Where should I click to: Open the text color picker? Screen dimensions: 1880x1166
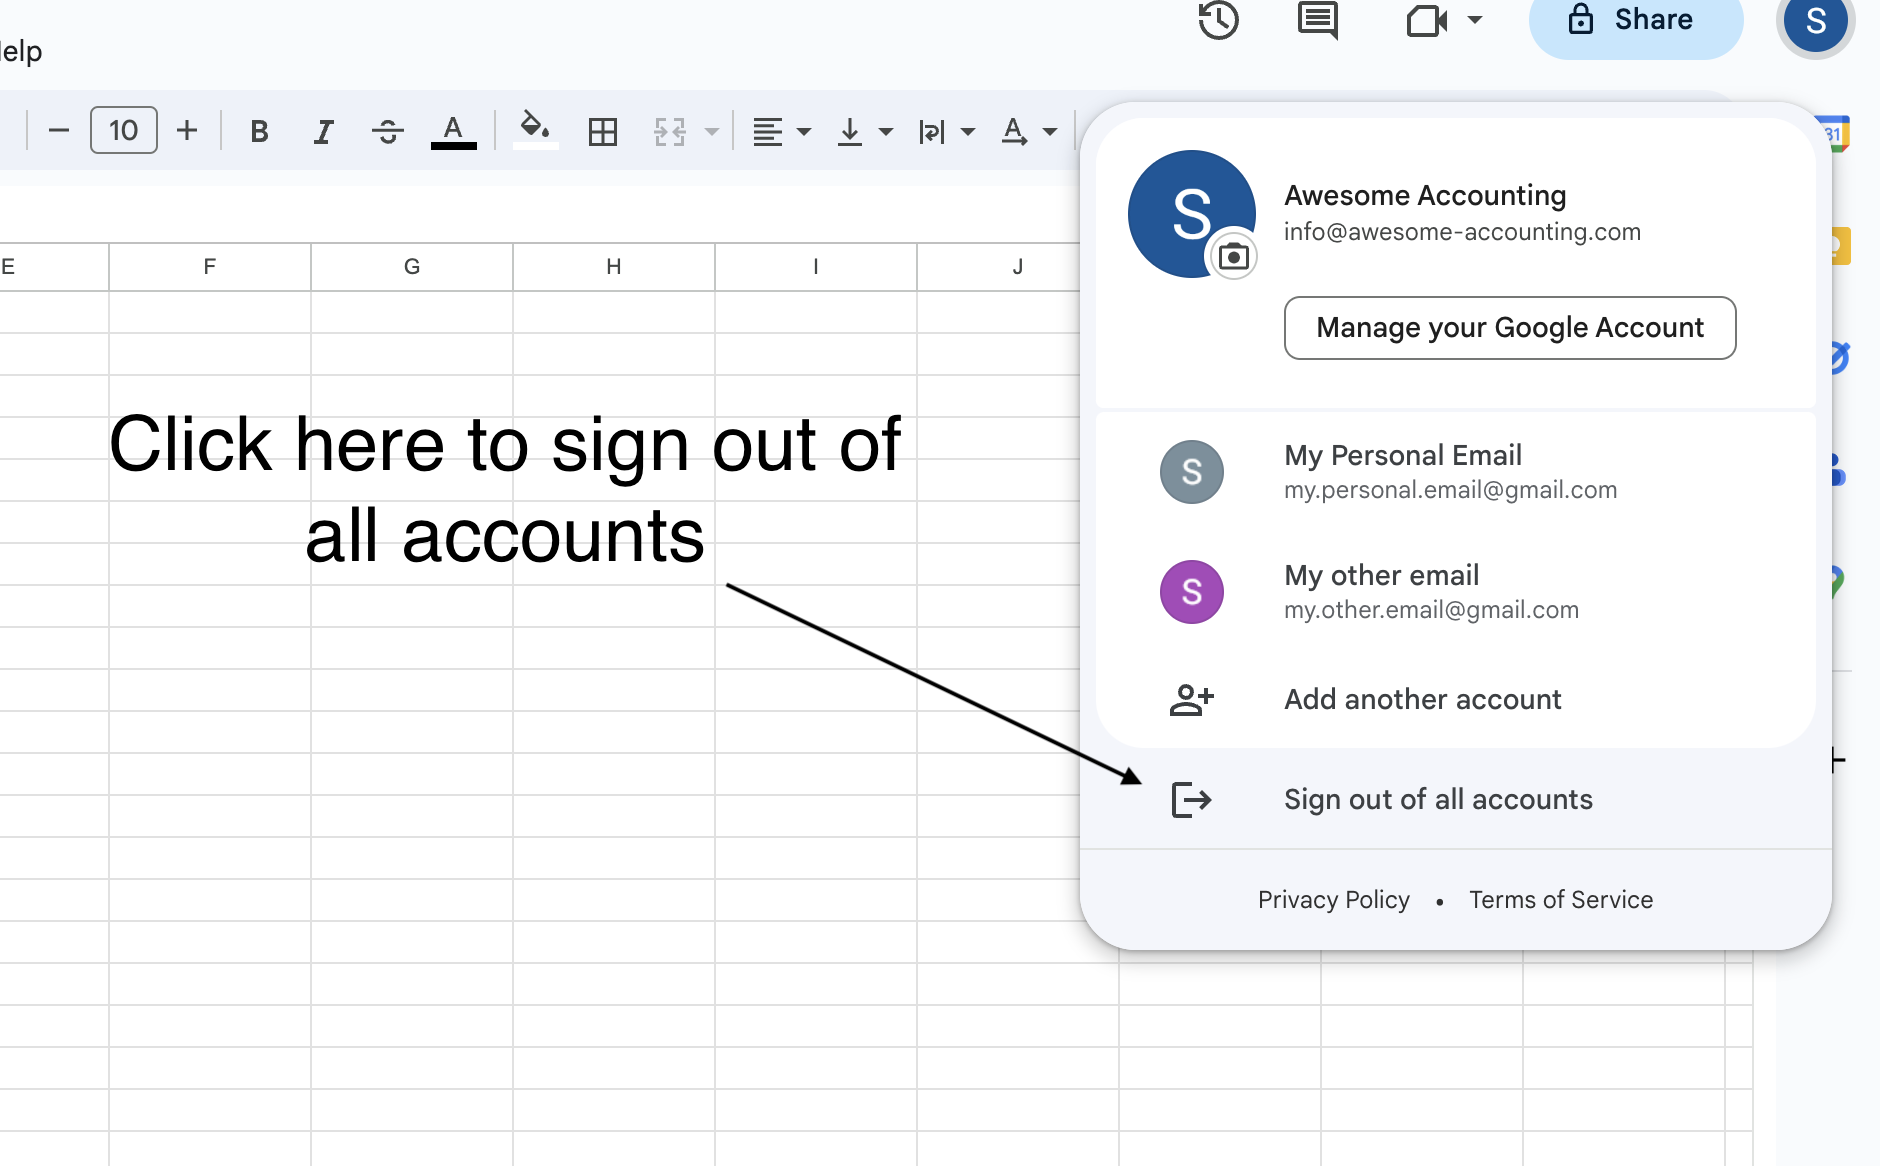coord(453,131)
